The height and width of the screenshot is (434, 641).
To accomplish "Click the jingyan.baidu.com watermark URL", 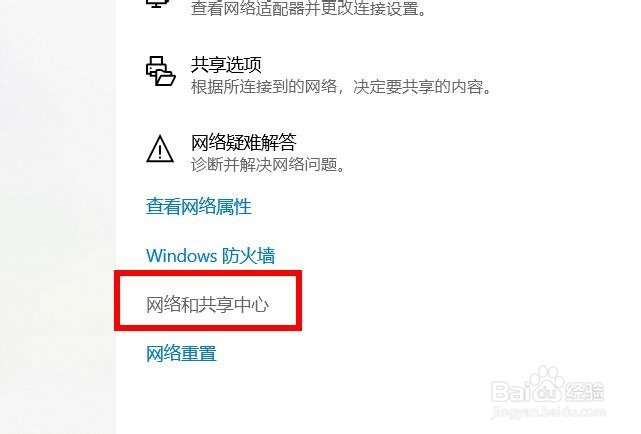I will click(549, 411).
